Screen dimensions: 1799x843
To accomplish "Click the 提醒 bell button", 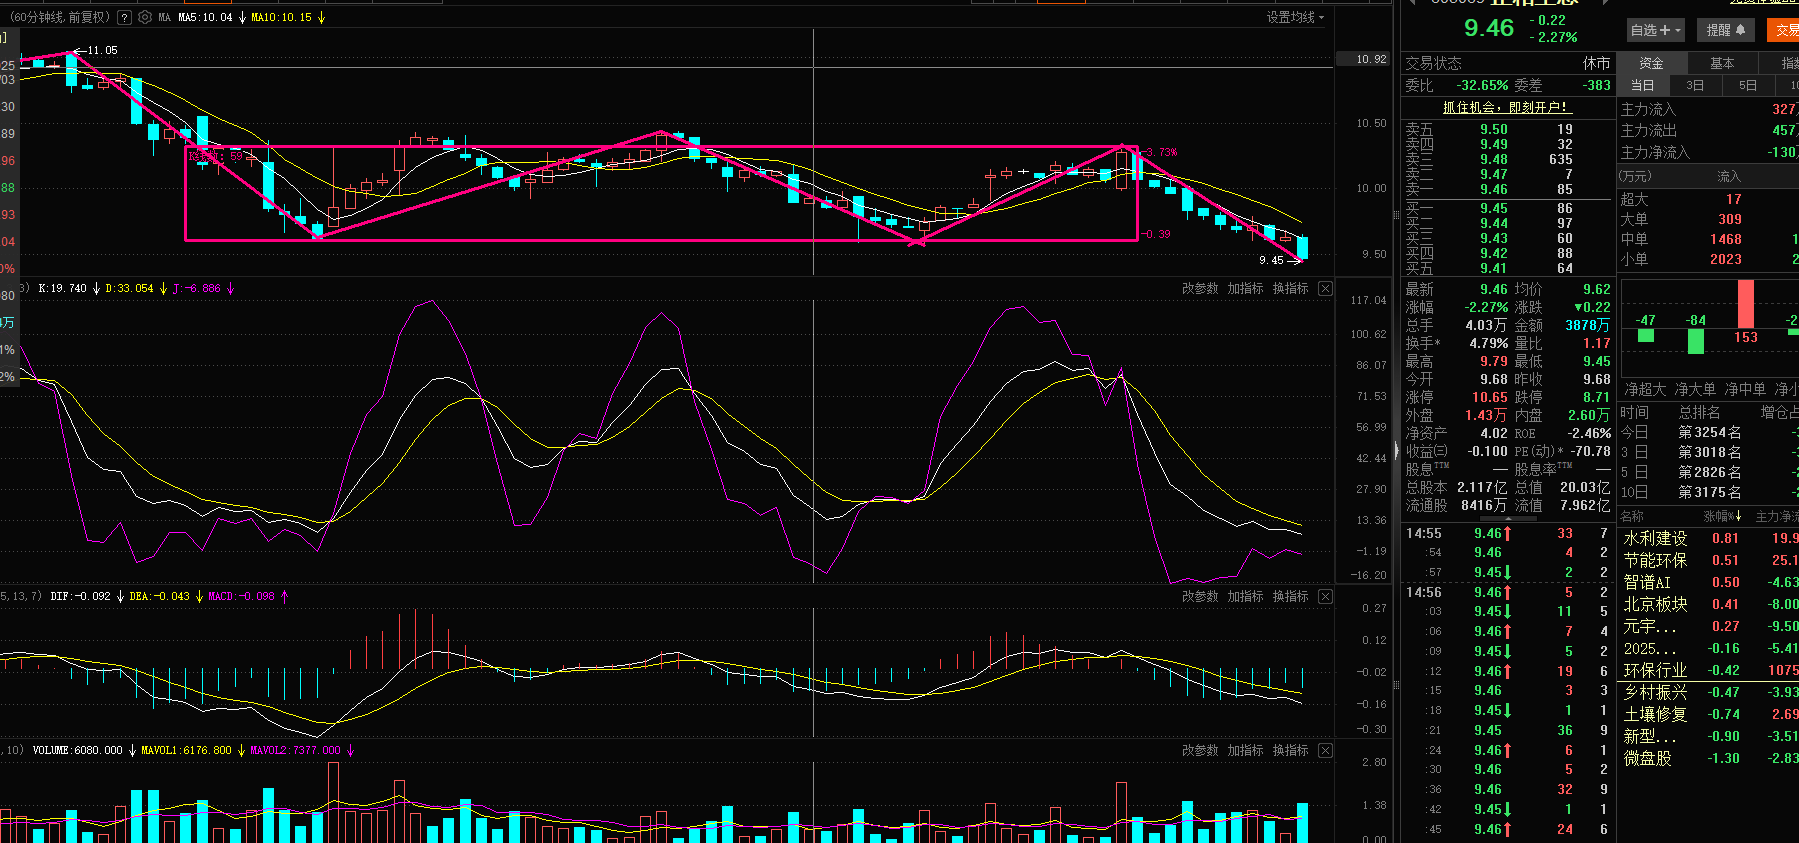I will pyautogui.click(x=1725, y=30).
